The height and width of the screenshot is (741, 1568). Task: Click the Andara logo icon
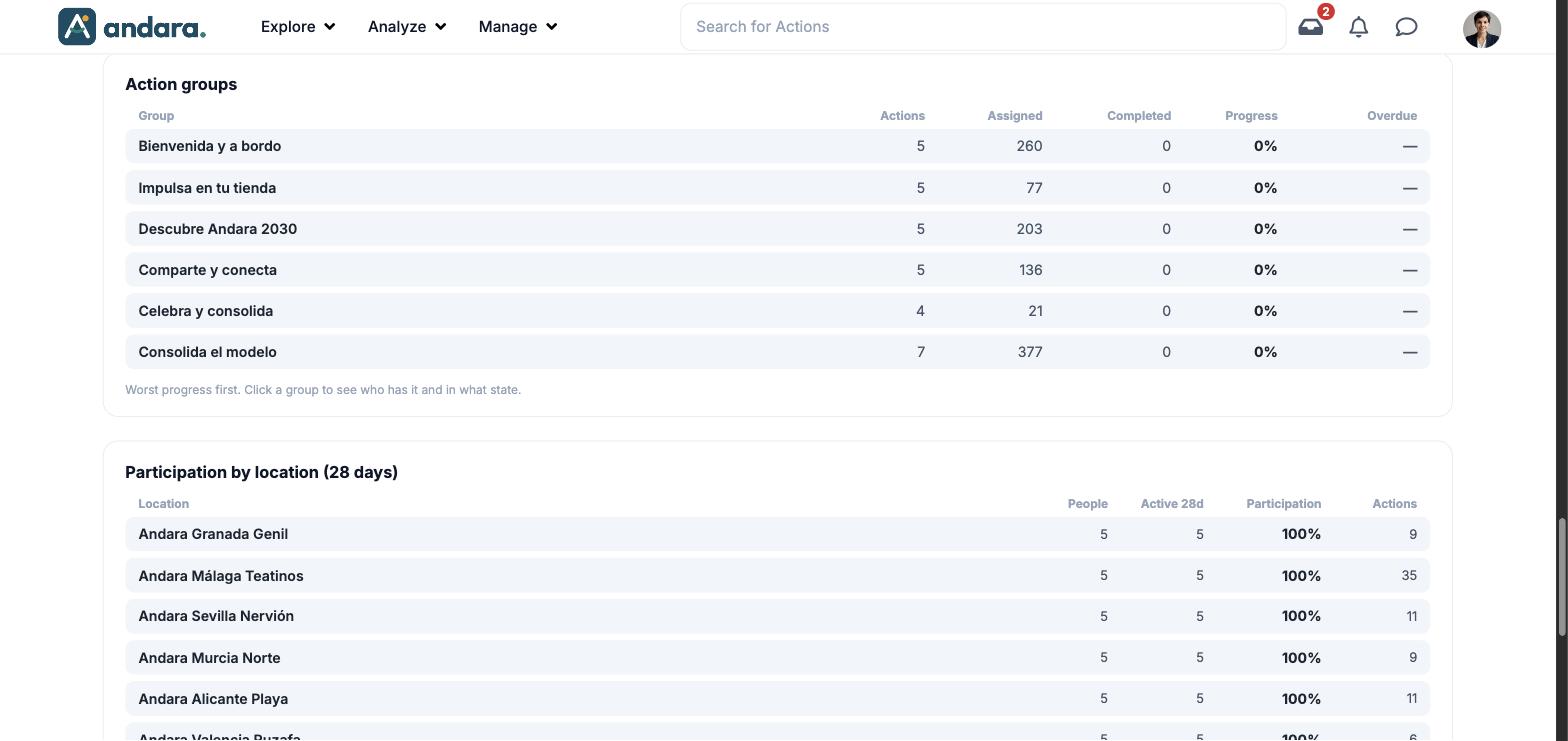(x=77, y=27)
